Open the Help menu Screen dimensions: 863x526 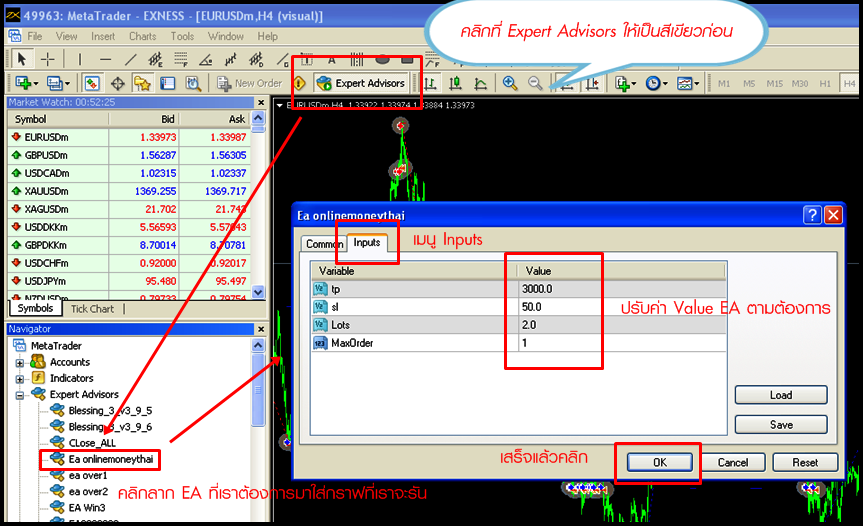pyautogui.click(x=267, y=36)
